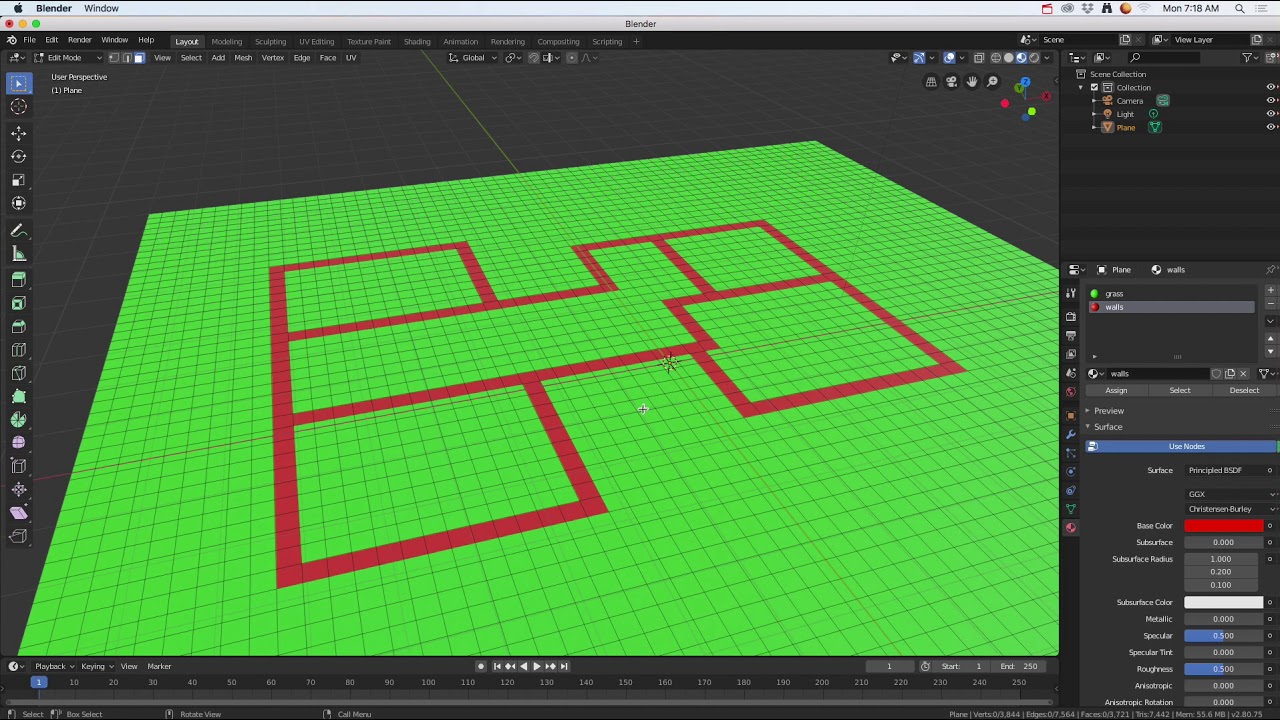This screenshot has width=1280, height=720.
Task: Open the Playback dropdown in timeline
Action: [54, 666]
